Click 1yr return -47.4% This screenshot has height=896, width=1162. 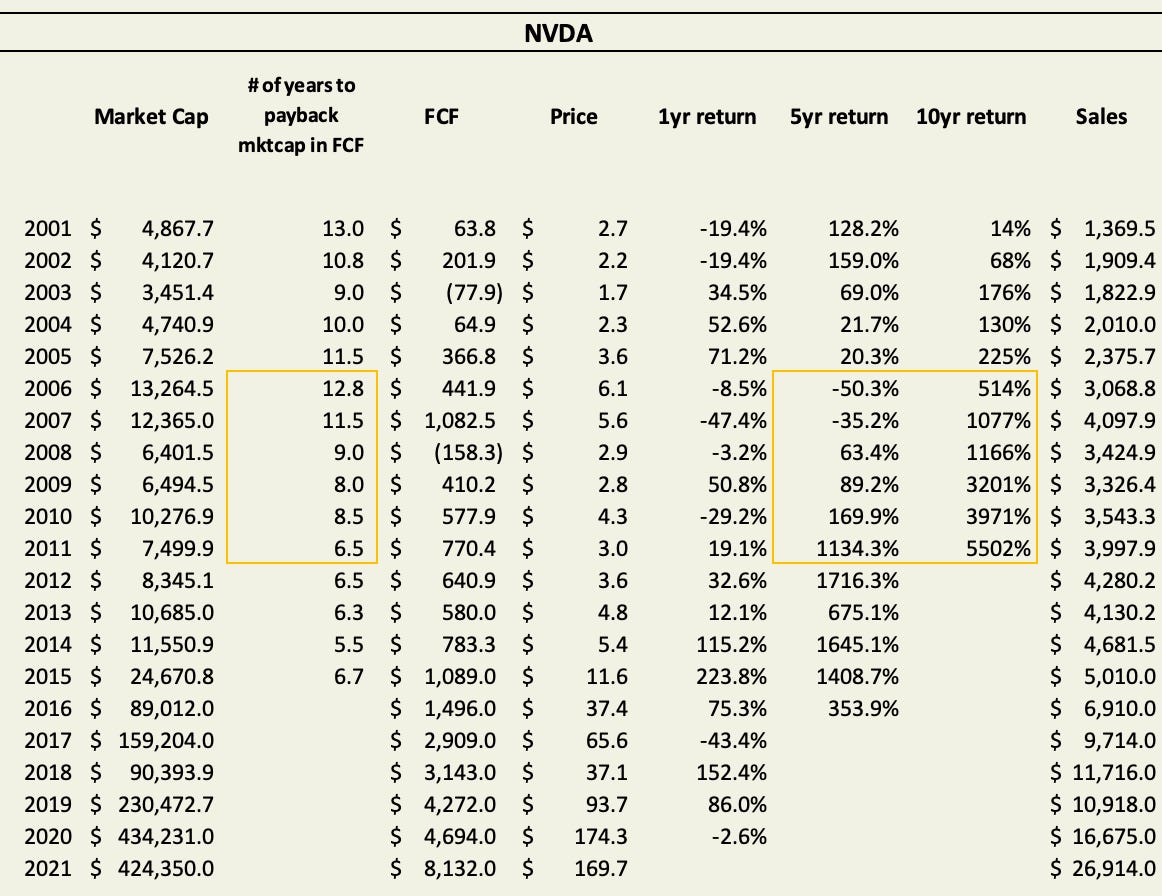pos(733,420)
